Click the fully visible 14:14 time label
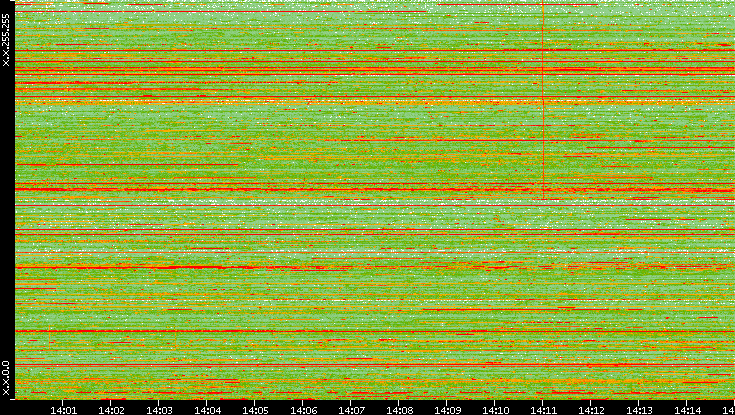 coord(687,408)
